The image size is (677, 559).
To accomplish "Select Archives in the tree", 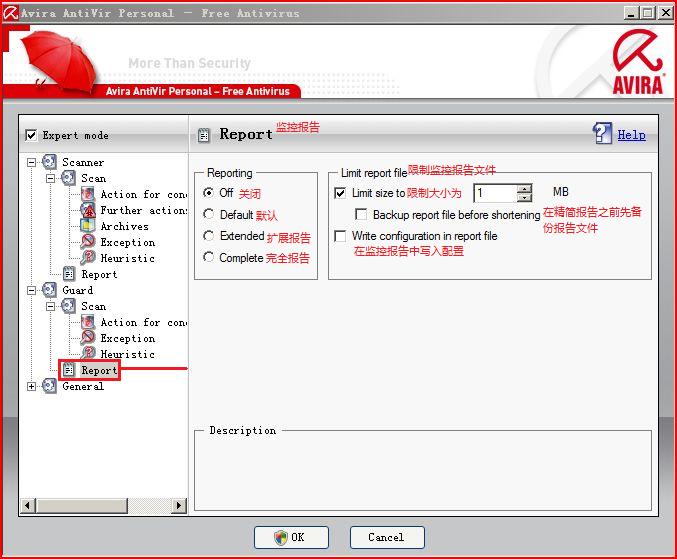I will pos(124,227).
